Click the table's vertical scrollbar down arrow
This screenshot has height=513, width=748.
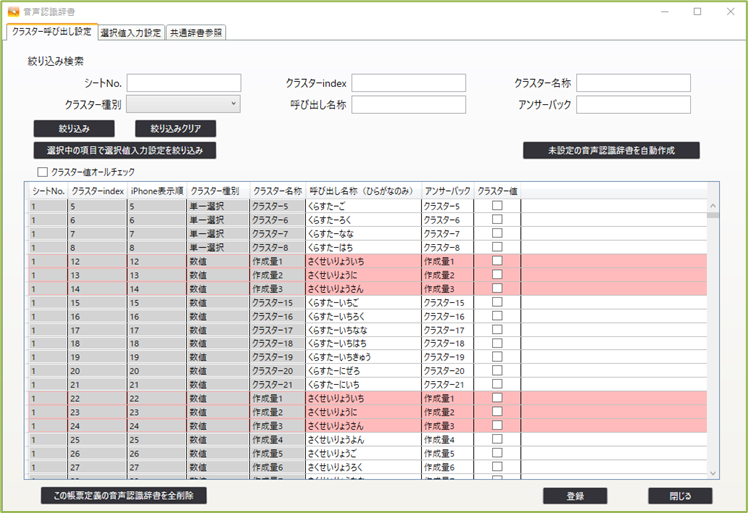point(713,473)
